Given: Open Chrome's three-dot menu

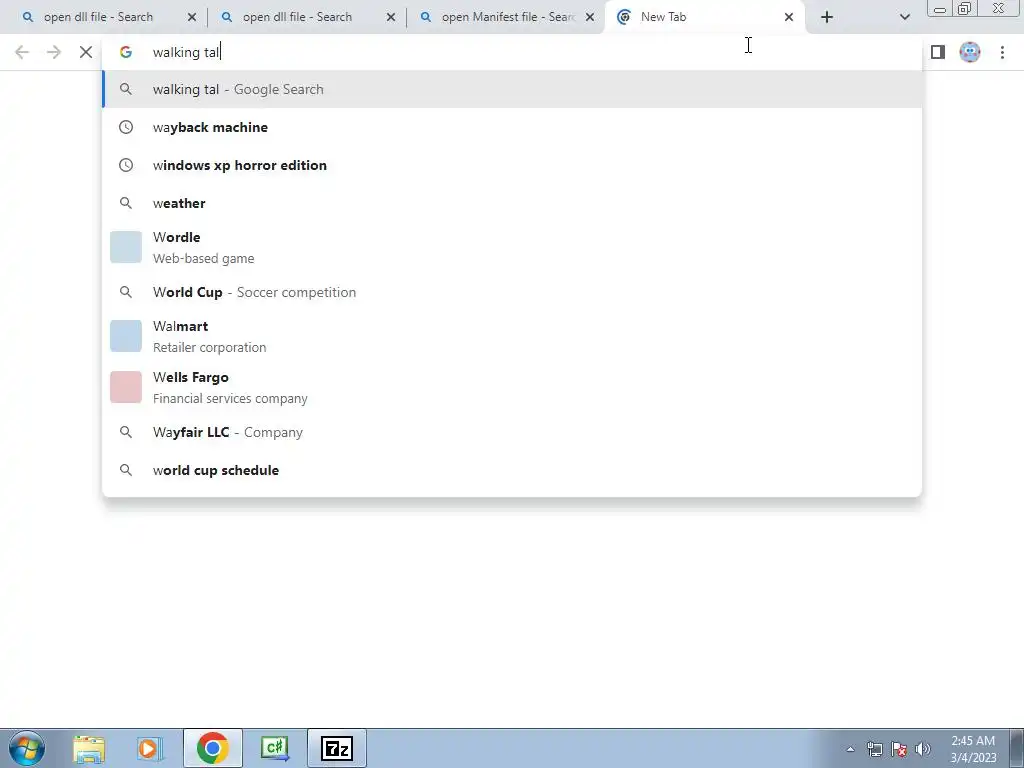Looking at the screenshot, I should pos(1002,52).
